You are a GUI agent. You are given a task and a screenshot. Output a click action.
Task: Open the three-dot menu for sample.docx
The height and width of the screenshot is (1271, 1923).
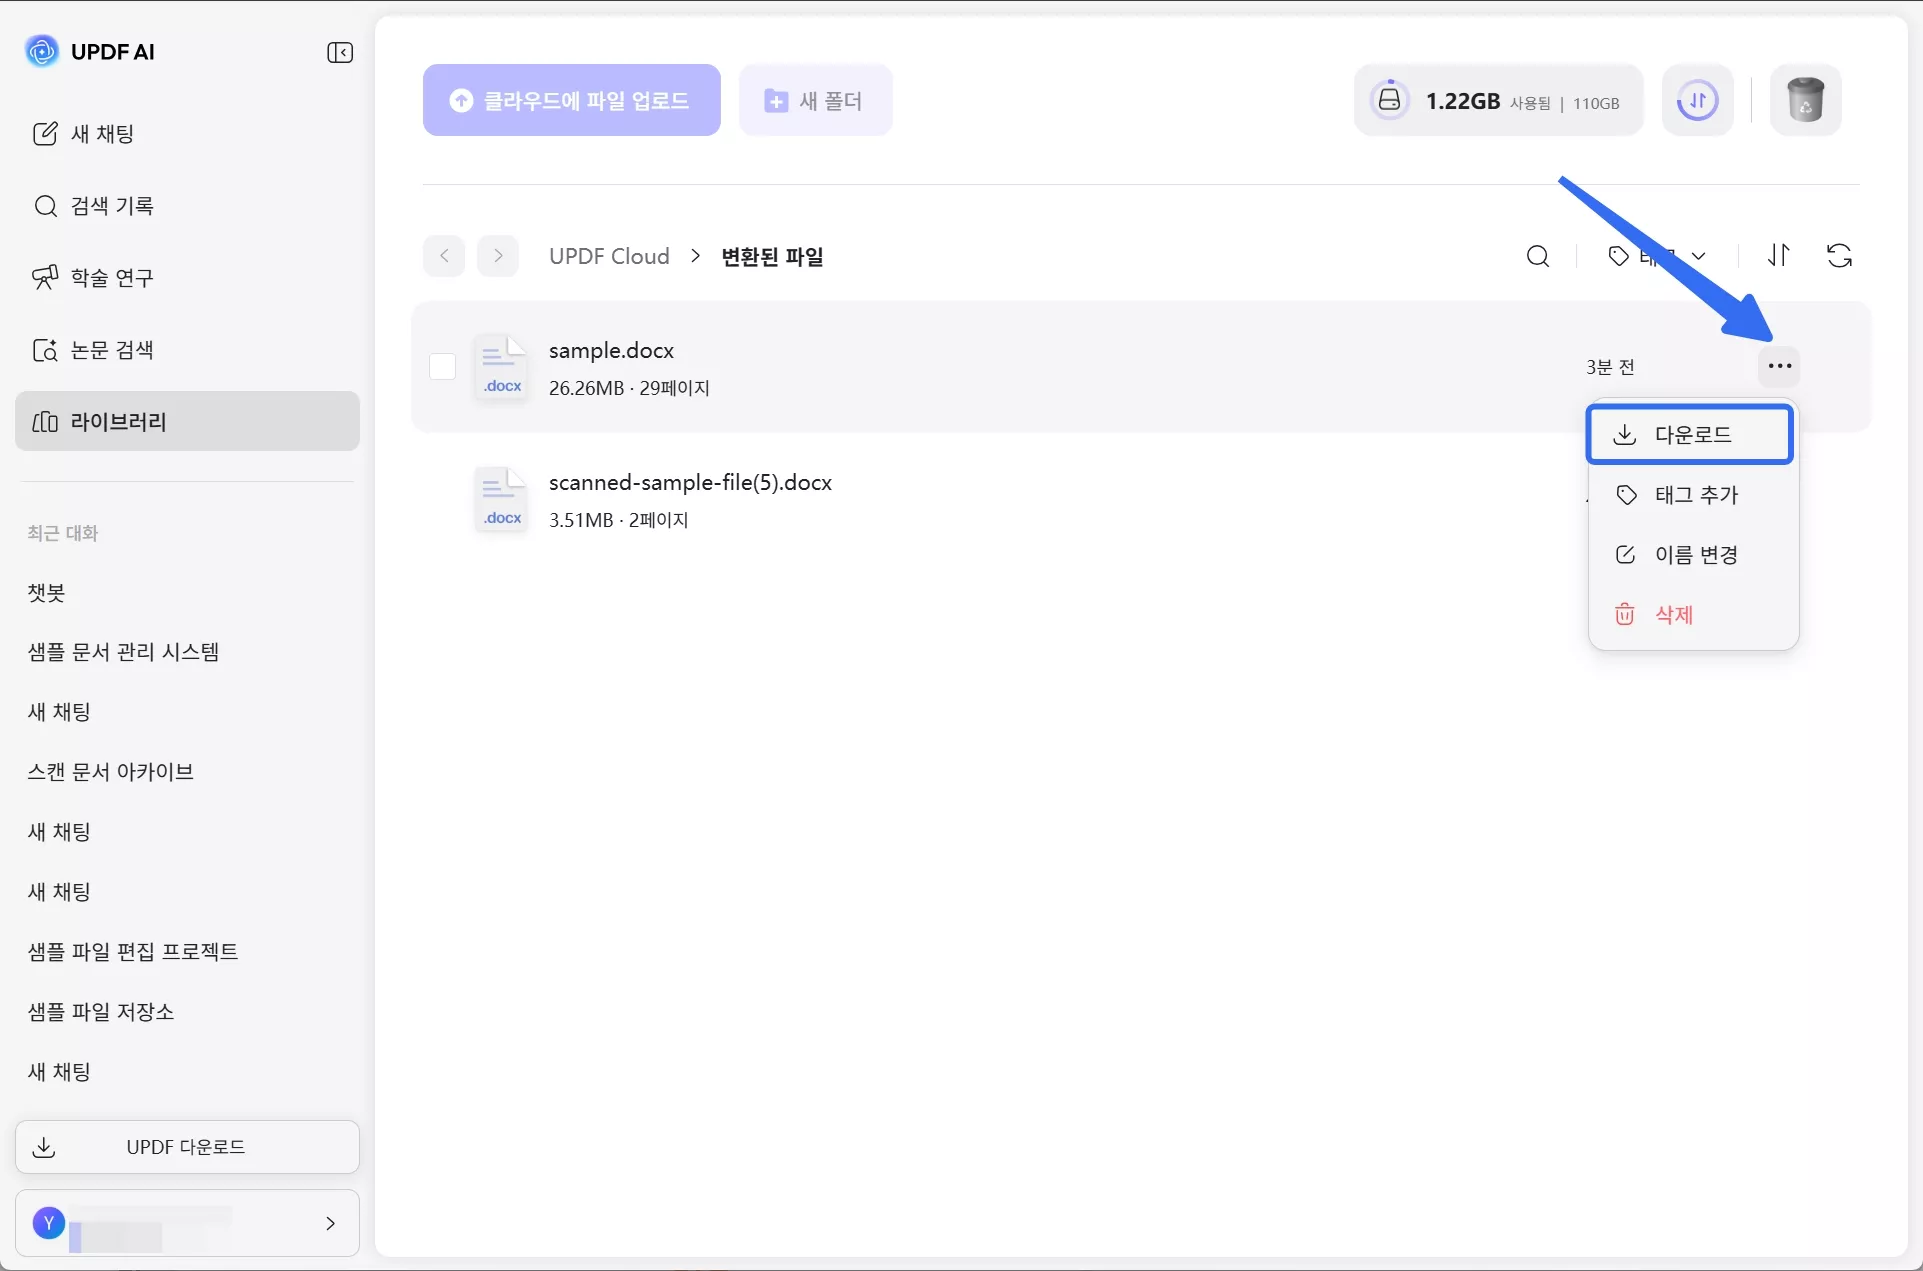(1780, 366)
